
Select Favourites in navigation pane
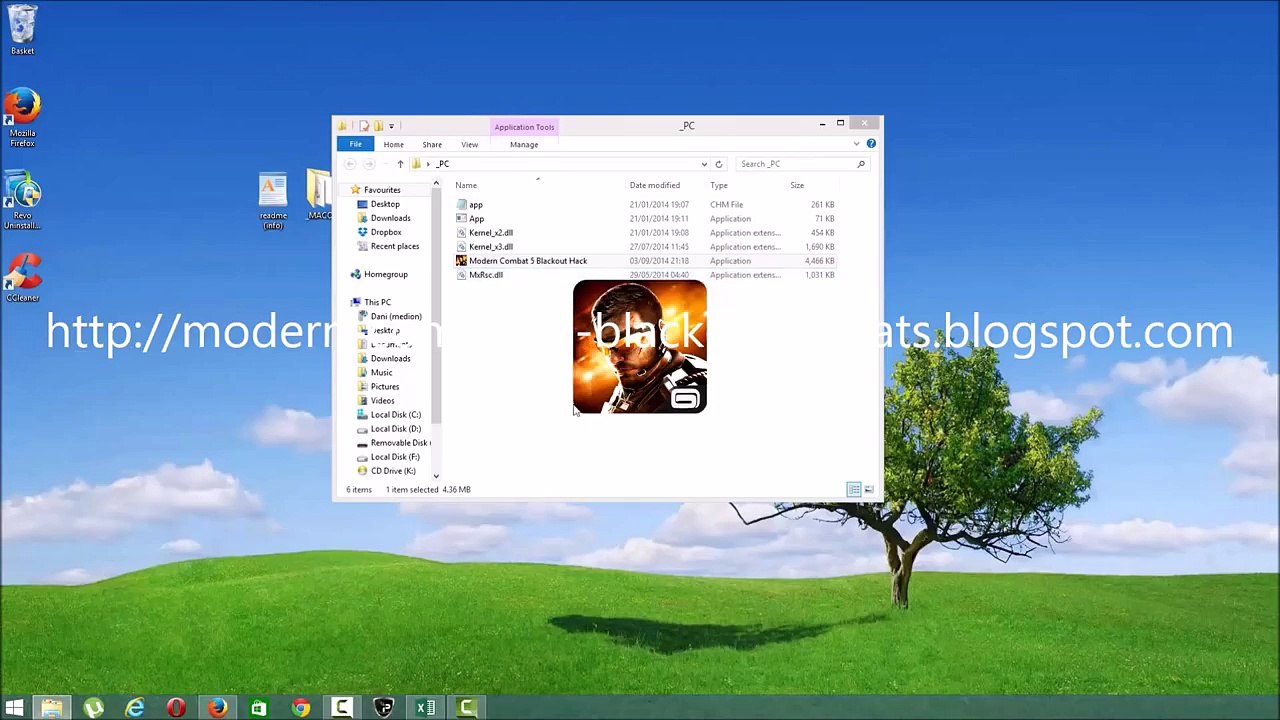click(382, 190)
